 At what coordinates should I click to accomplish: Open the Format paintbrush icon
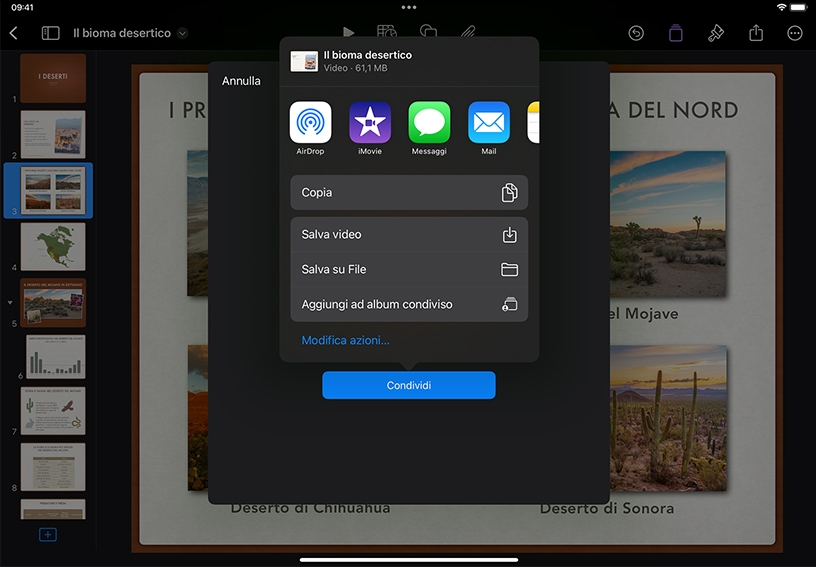(716, 33)
